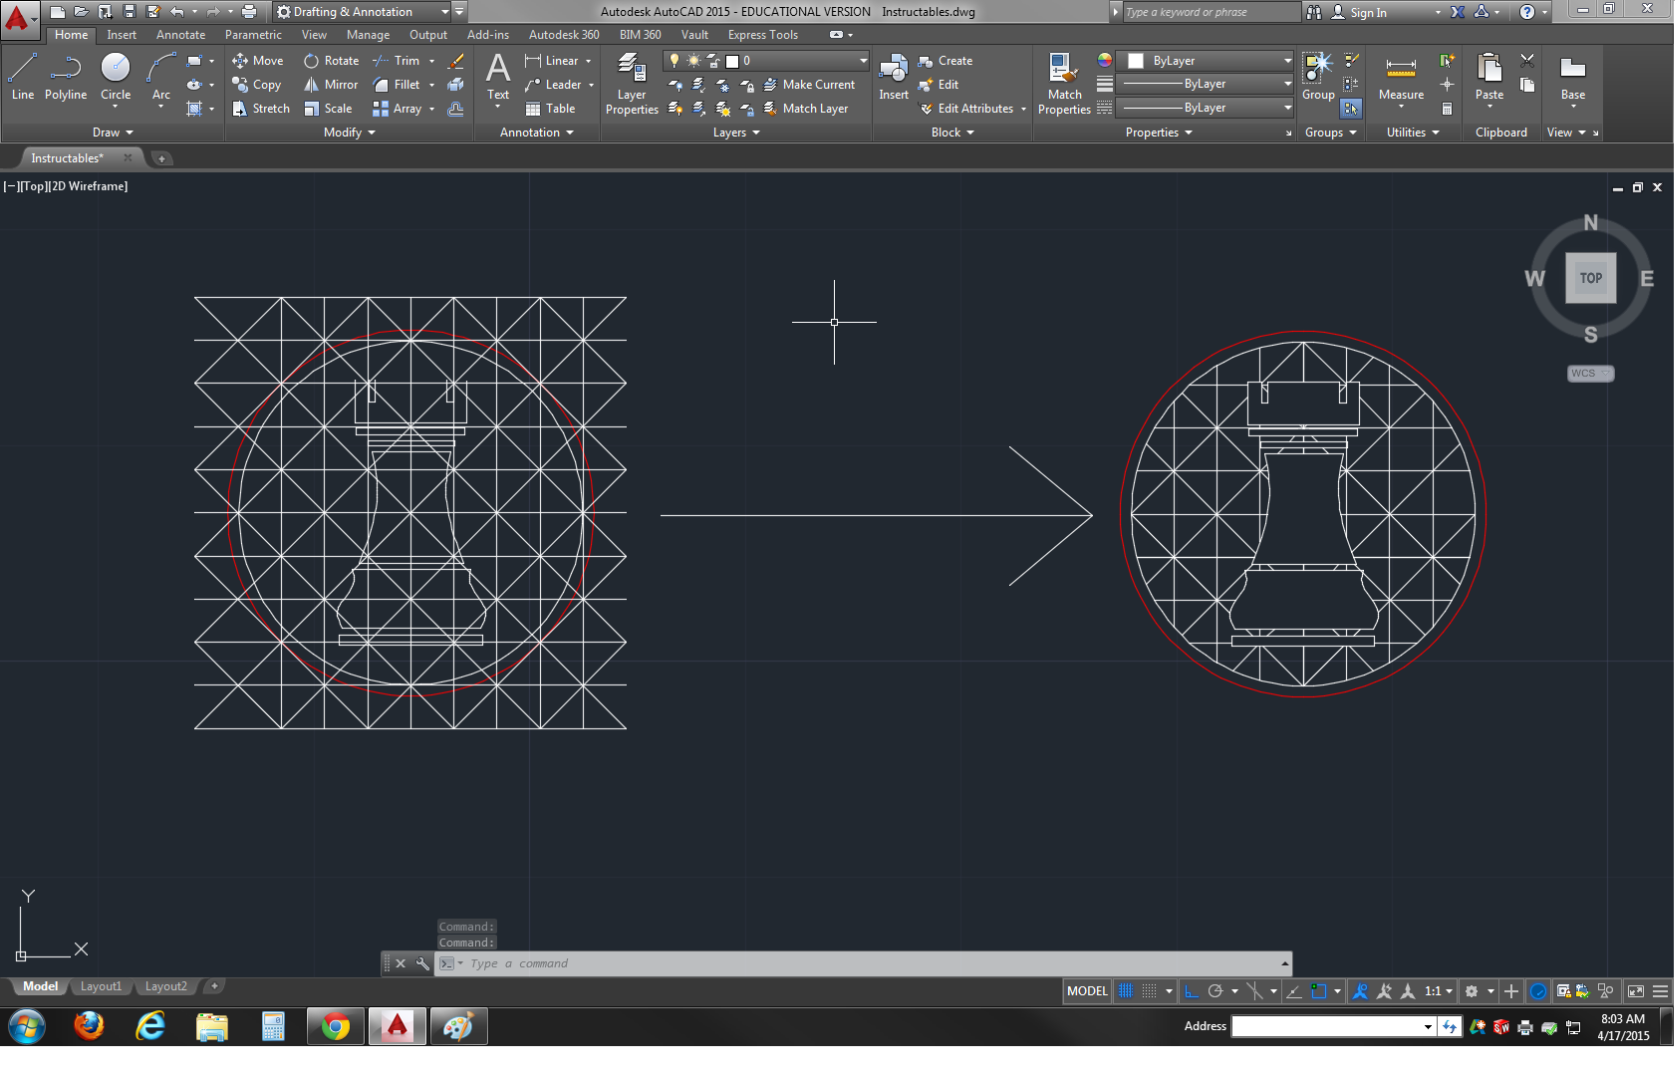Image resolution: width=1677 pixels, height=1080 pixels.
Task: Click the Array tool icon
Action: [380, 109]
